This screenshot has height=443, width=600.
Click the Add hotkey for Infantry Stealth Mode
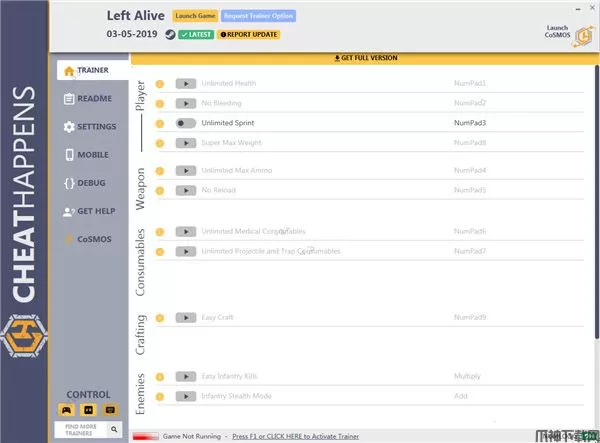(461, 396)
